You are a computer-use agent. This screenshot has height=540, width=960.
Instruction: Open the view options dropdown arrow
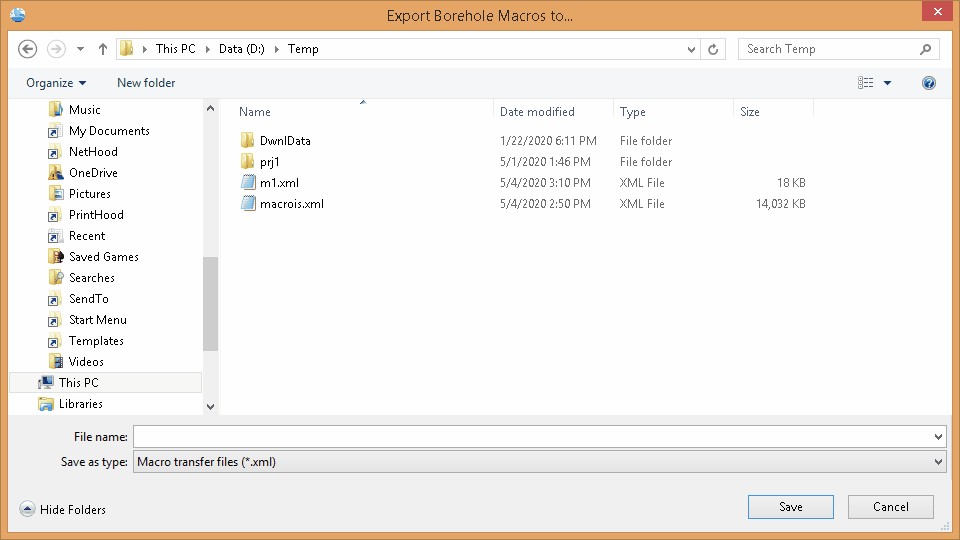pyautogui.click(x=887, y=83)
